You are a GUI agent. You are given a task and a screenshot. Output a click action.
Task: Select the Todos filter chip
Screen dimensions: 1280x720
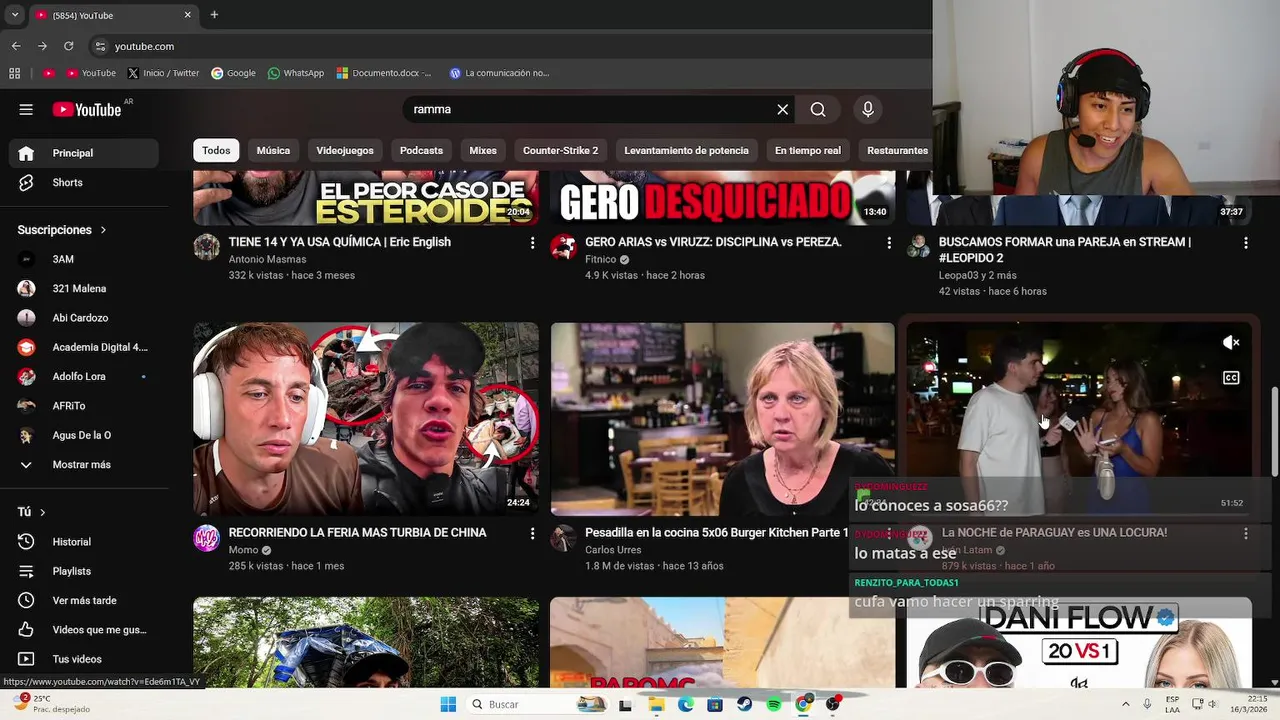[216, 151]
